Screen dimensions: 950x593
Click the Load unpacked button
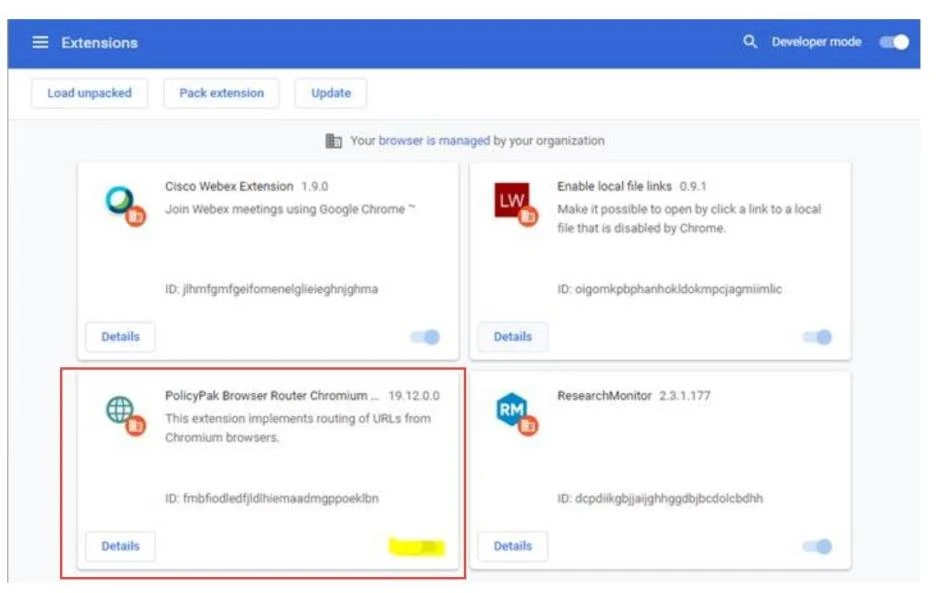89,93
